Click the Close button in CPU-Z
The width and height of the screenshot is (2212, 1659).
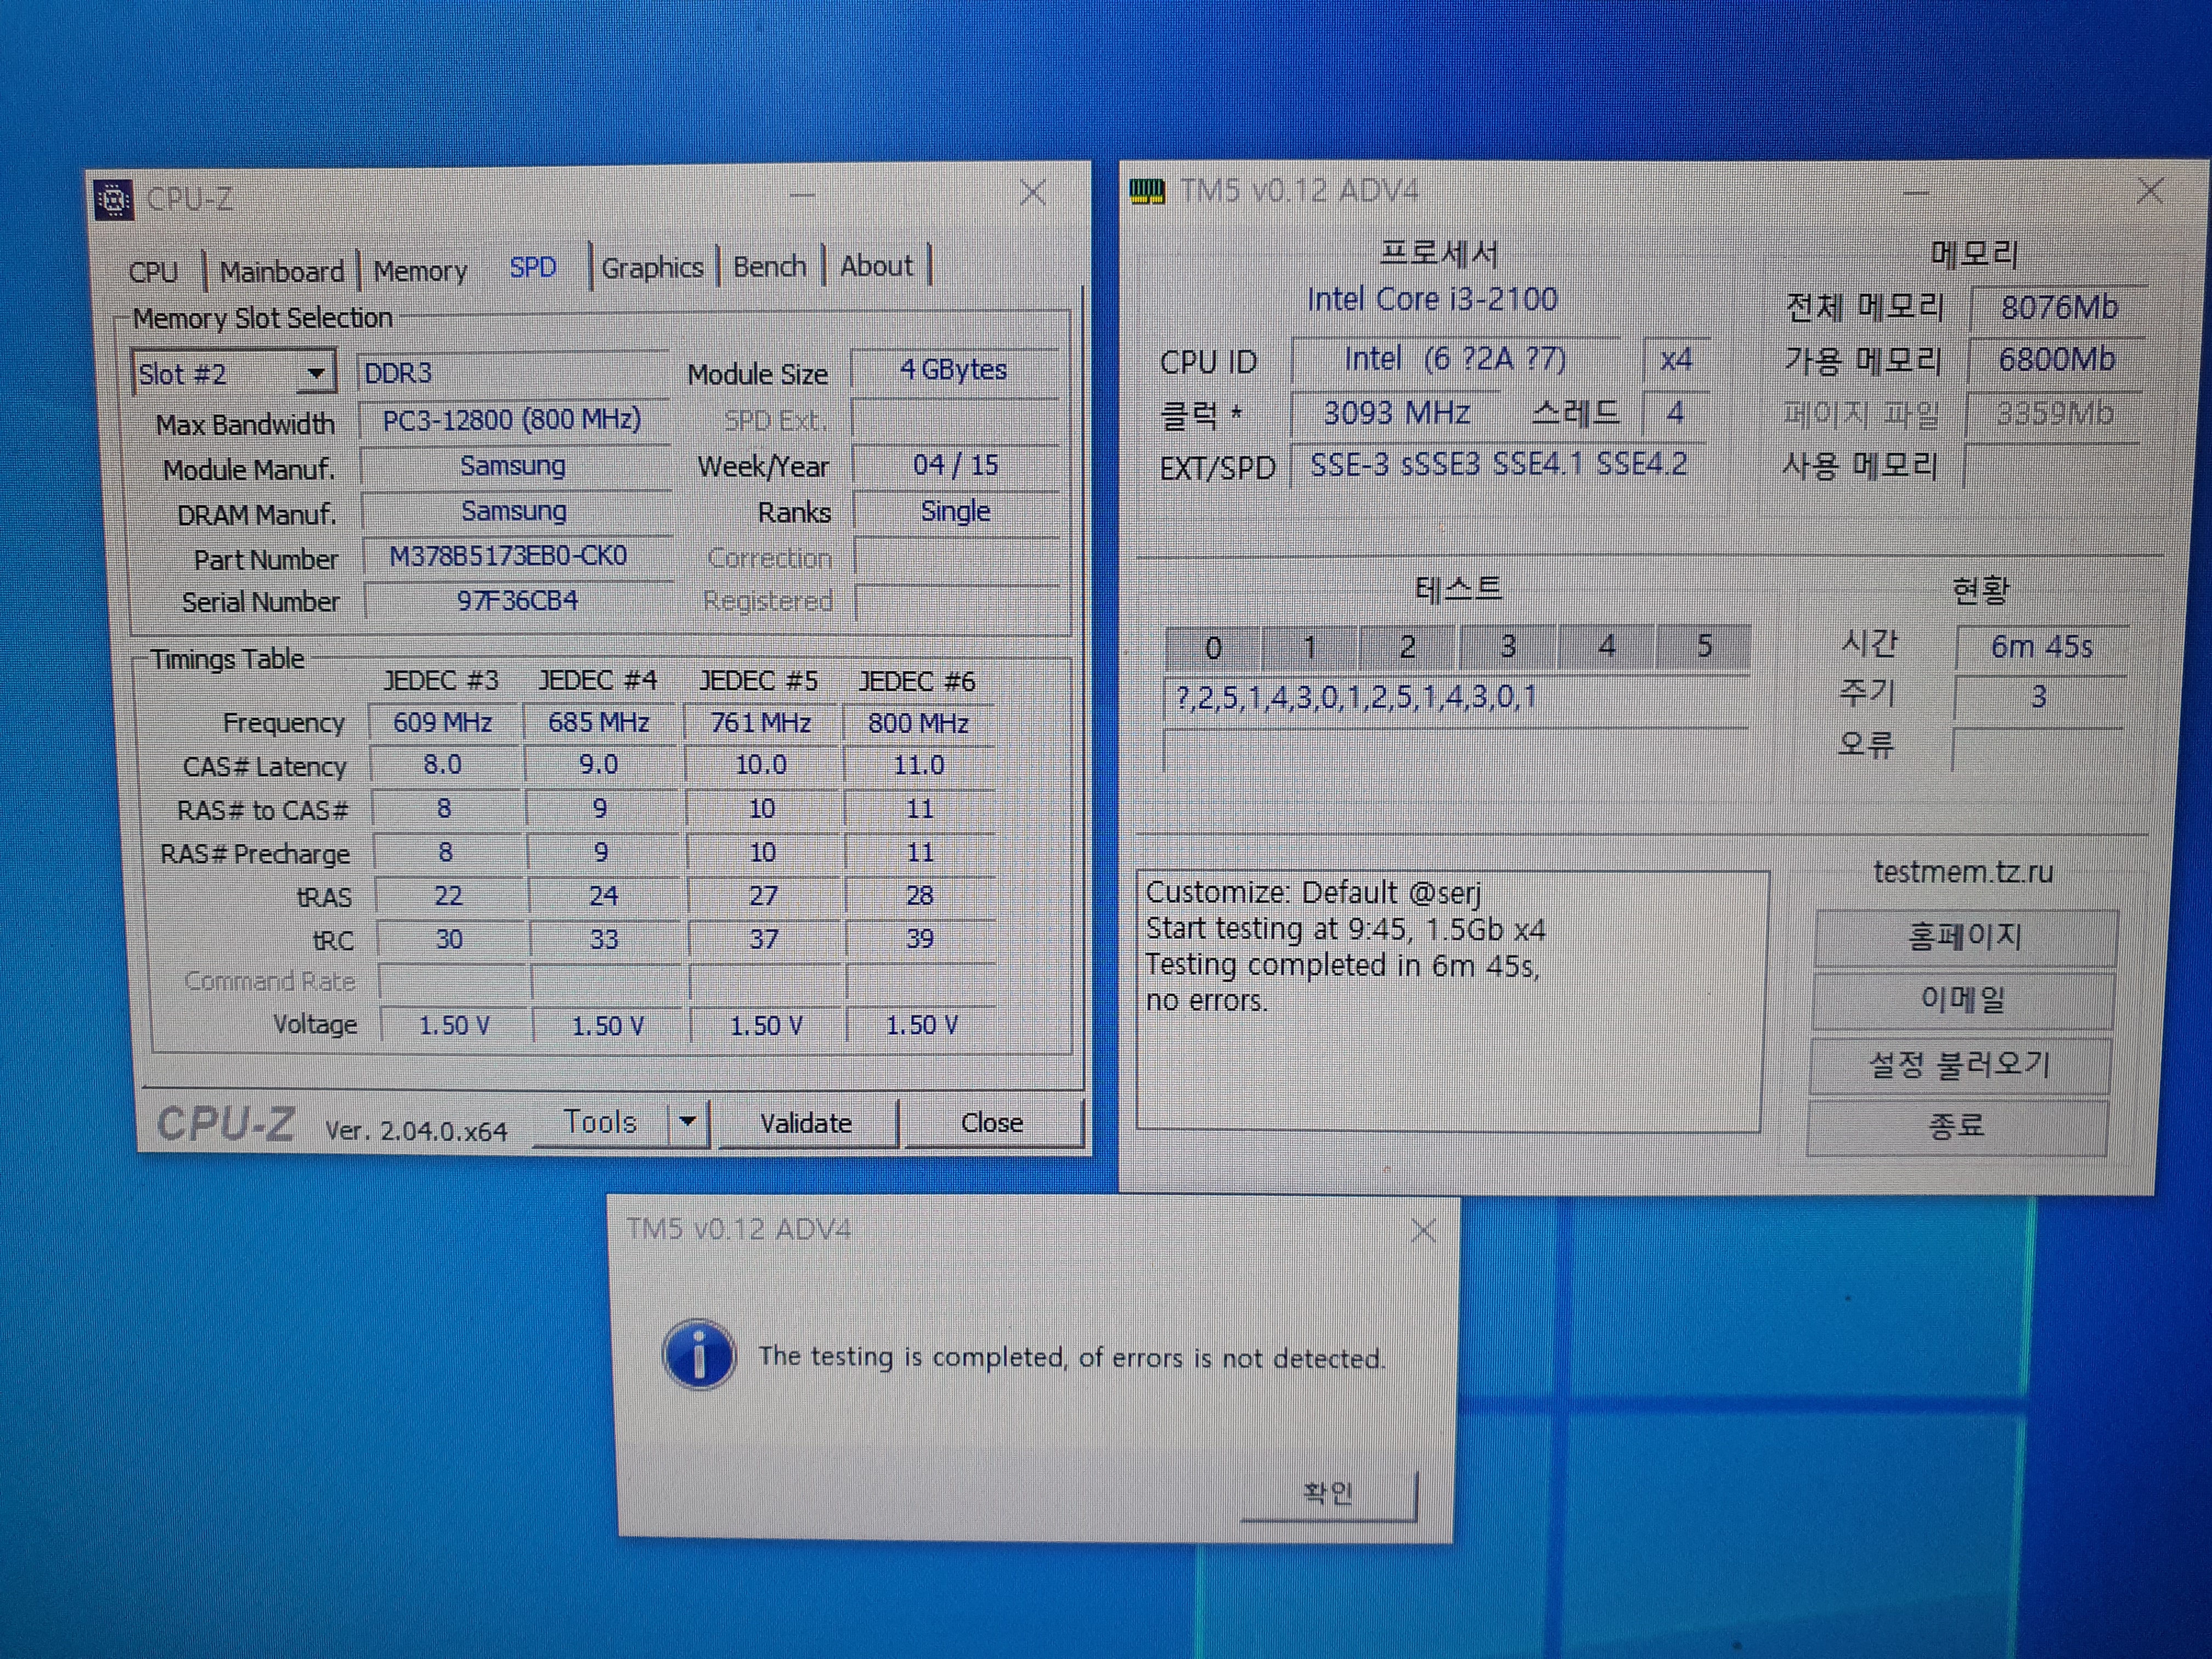pyautogui.click(x=992, y=1123)
